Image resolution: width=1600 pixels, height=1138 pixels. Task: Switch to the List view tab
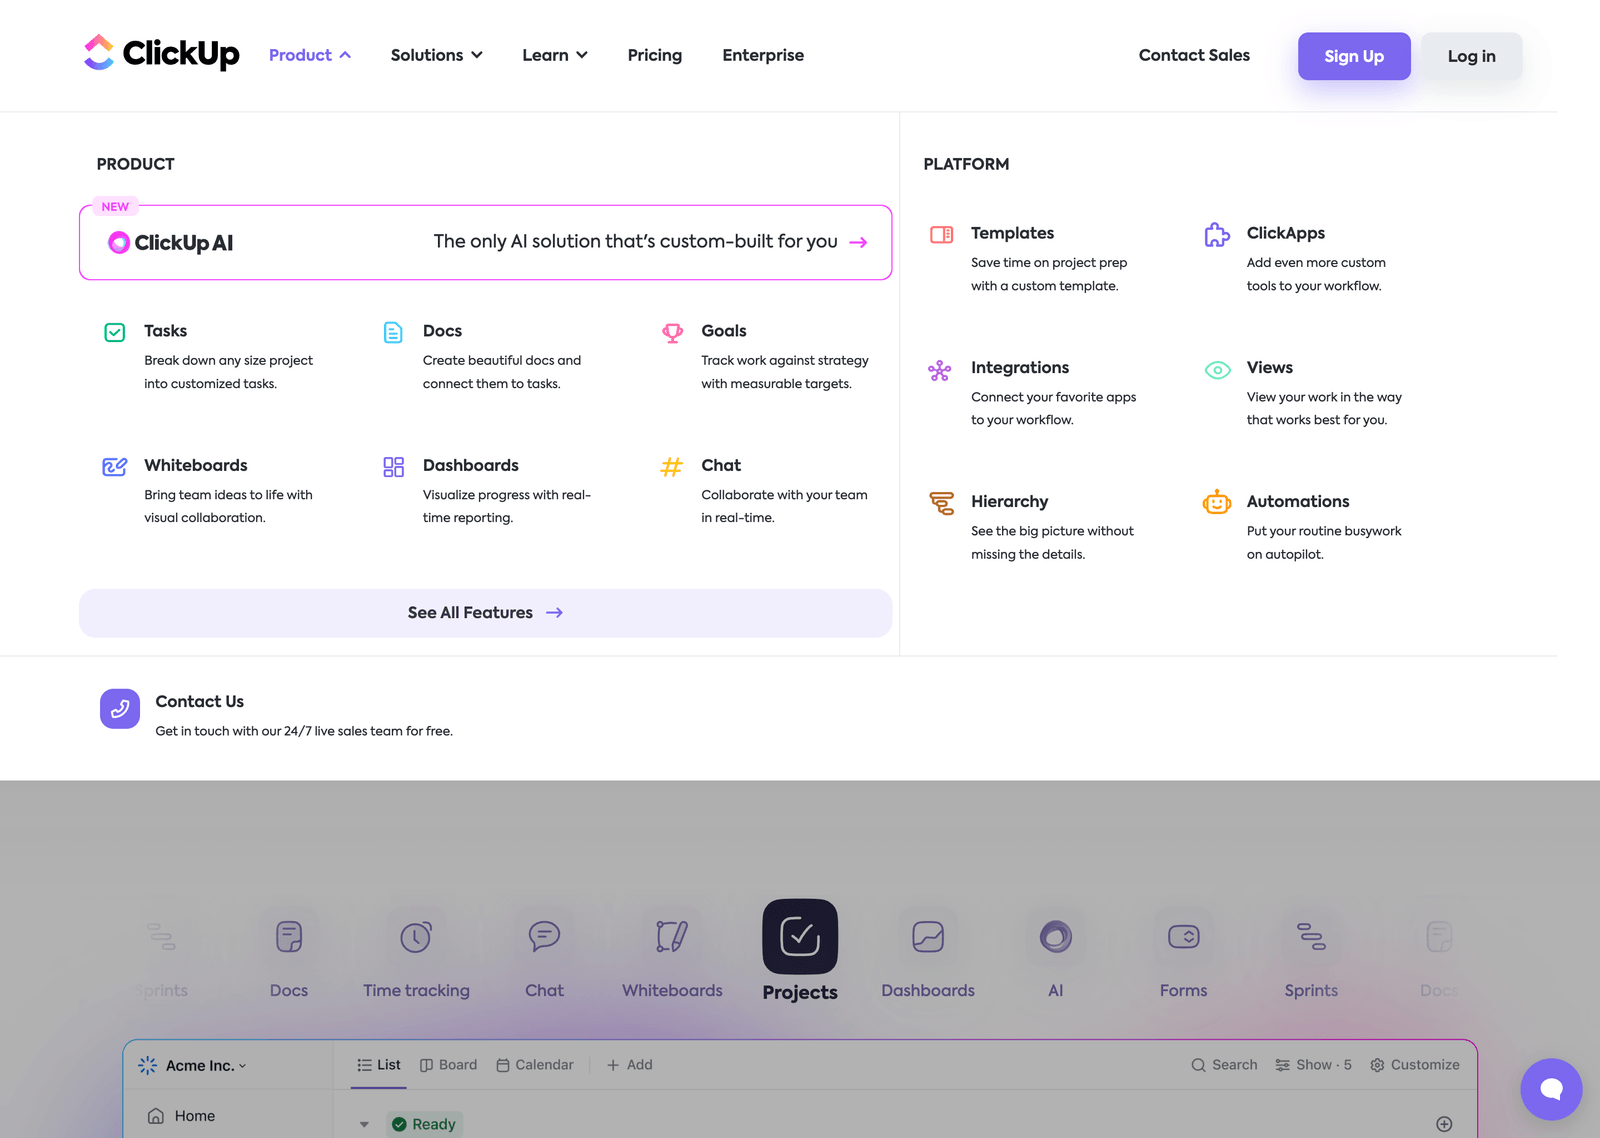379,1065
